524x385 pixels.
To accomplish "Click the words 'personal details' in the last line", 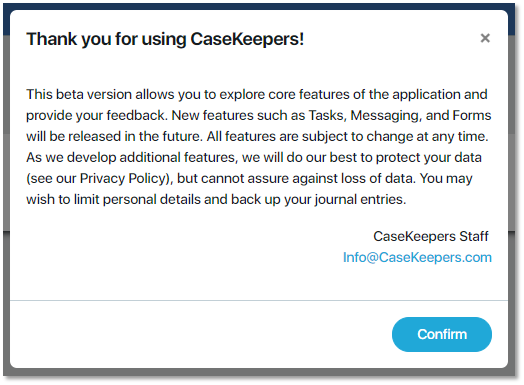I will point(152,200).
